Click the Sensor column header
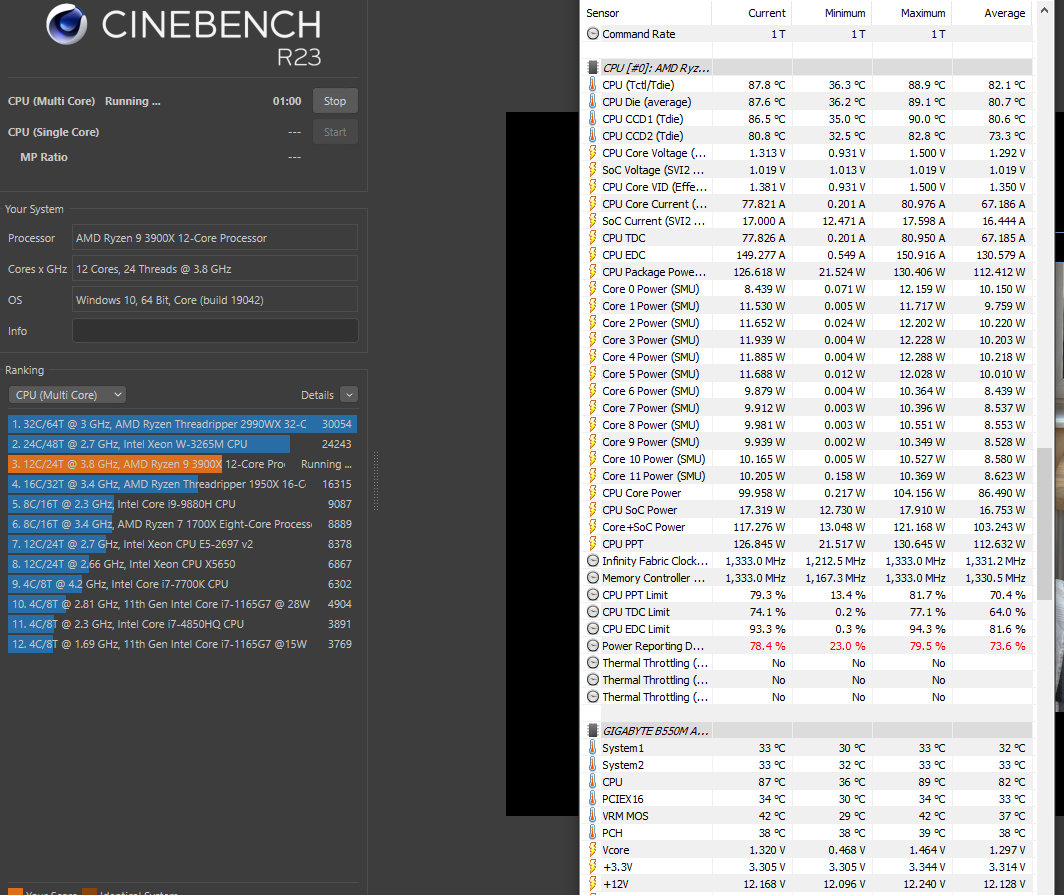This screenshot has width=1064, height=895. pyautogui.click(x=647, y=13)
